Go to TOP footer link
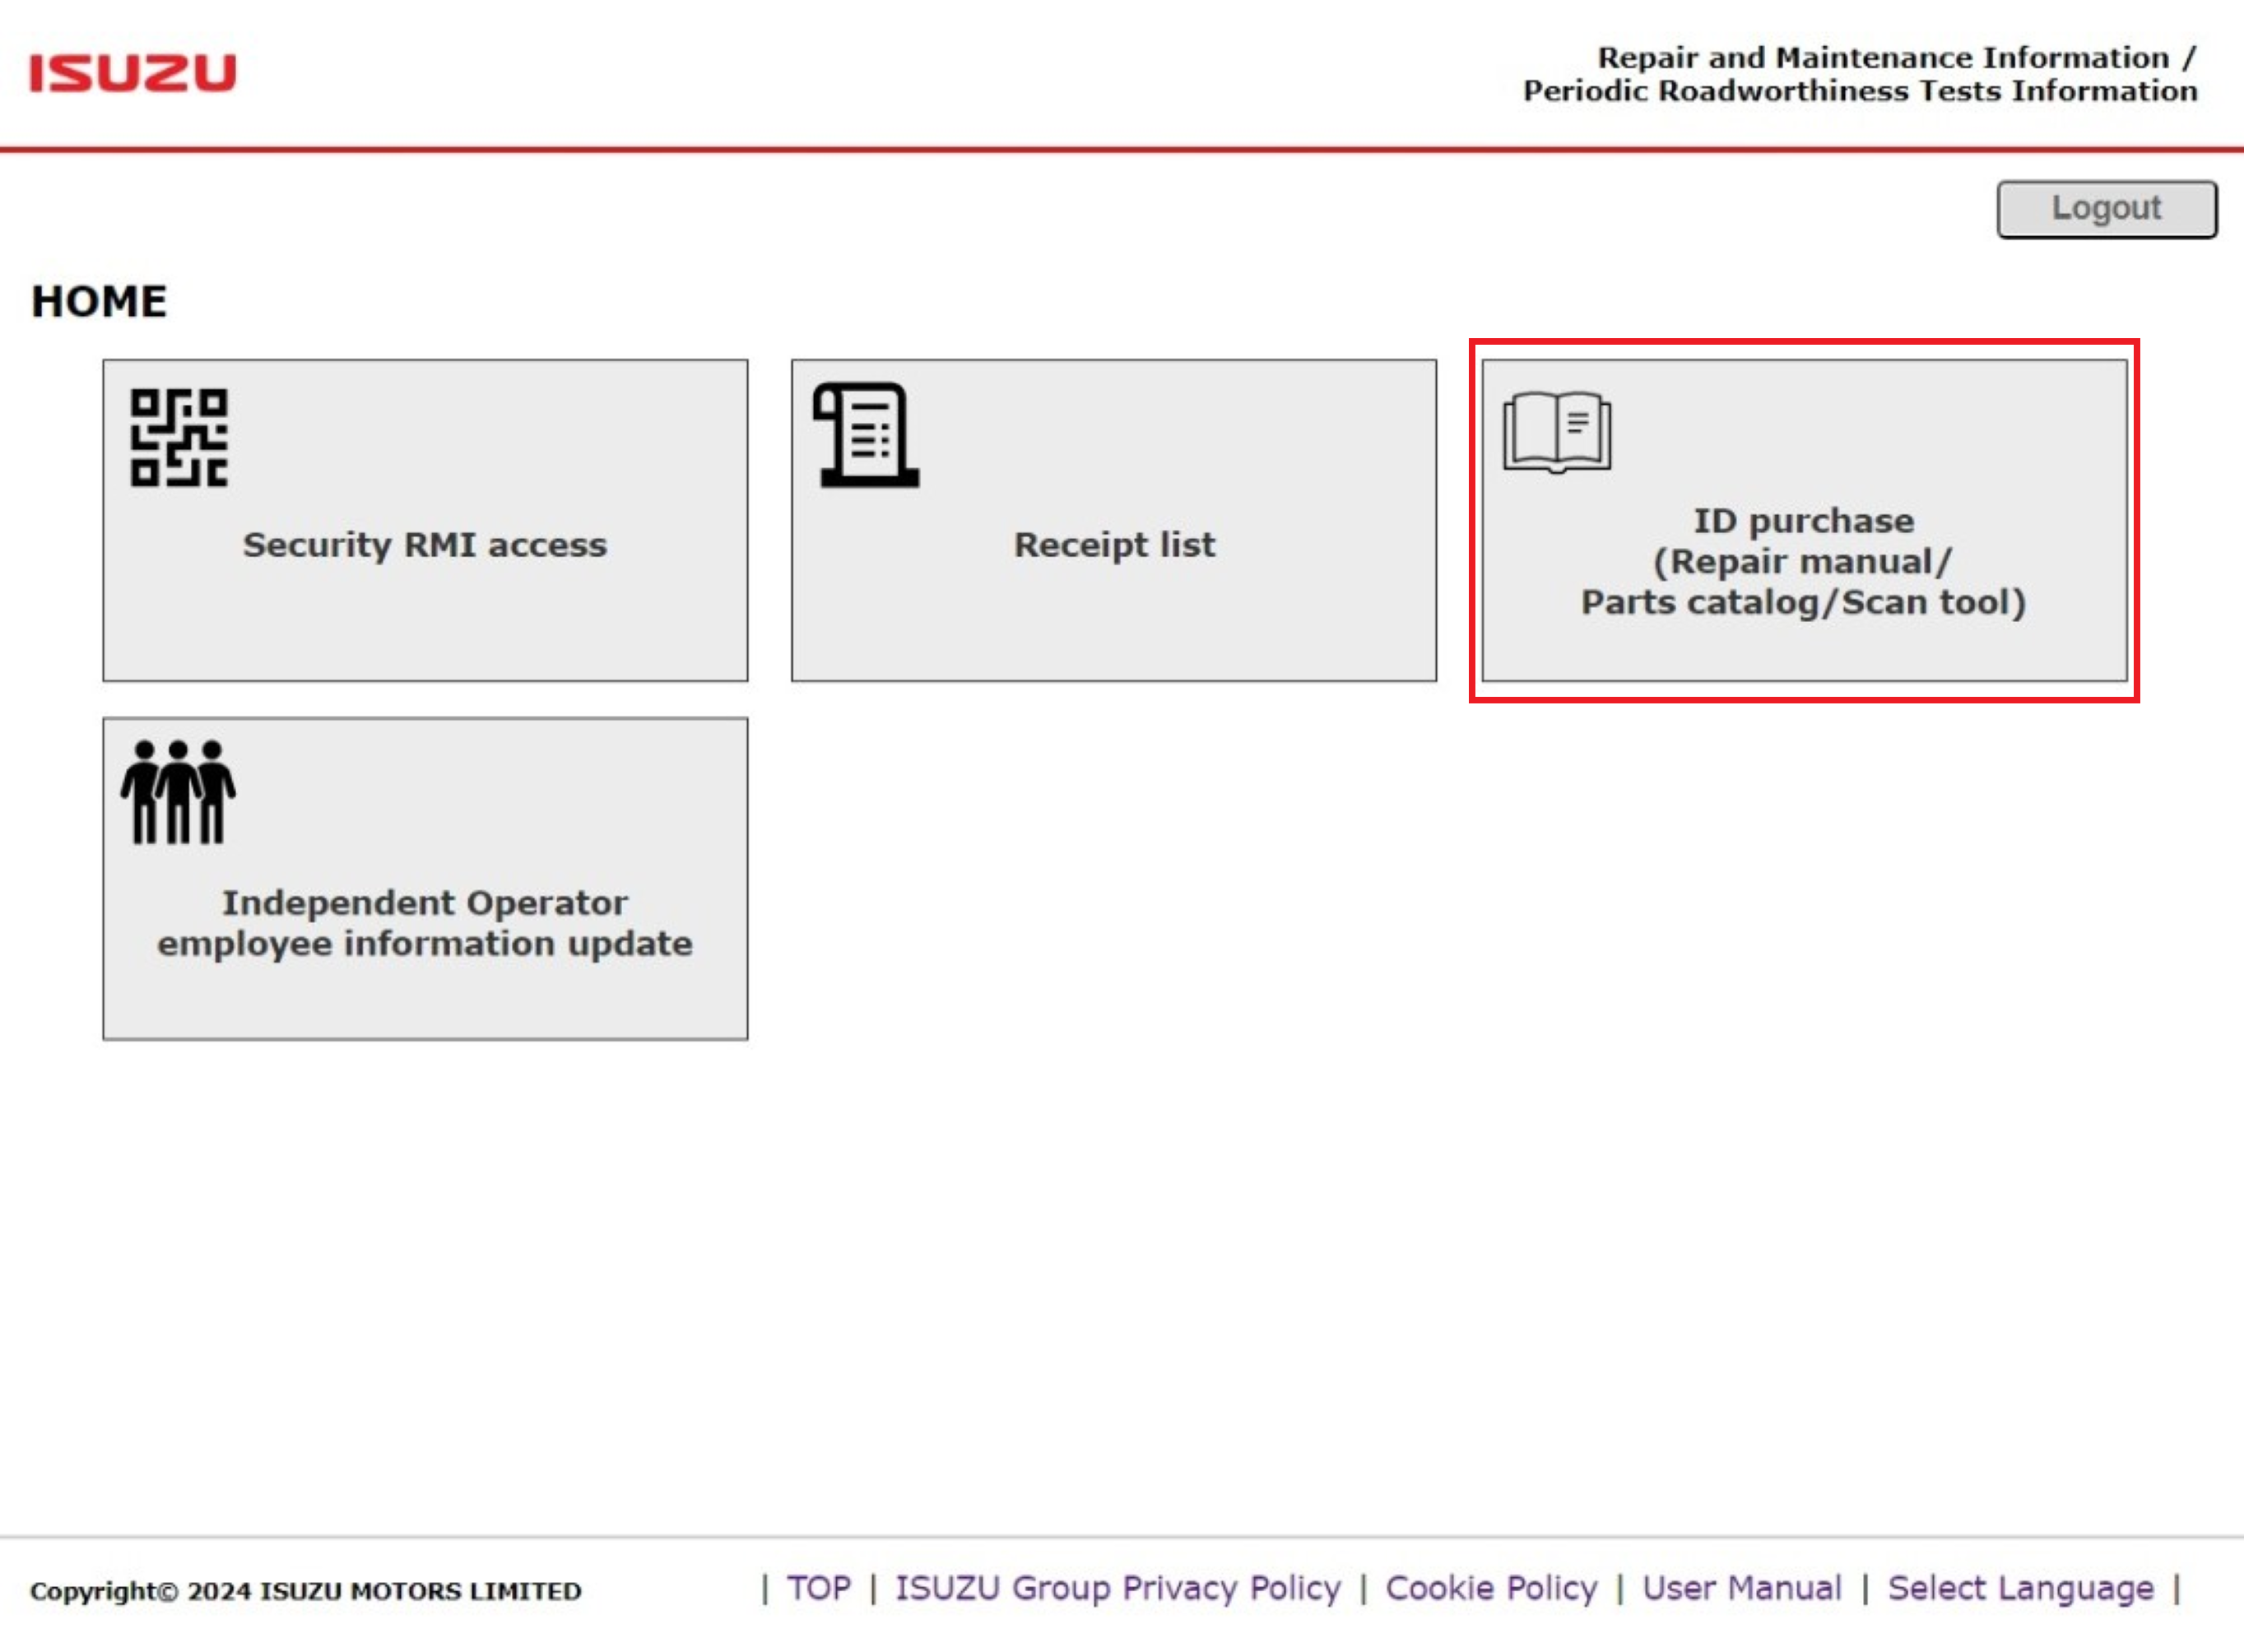This screenshot has width=2244, height=1652. point(818,1588)
